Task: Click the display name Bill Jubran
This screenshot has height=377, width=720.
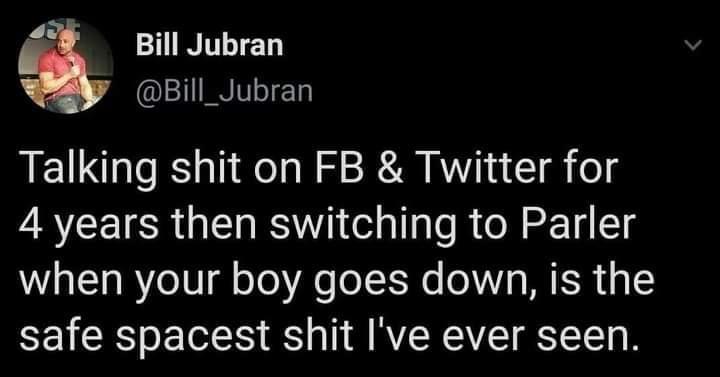Action: coord(209,45)
